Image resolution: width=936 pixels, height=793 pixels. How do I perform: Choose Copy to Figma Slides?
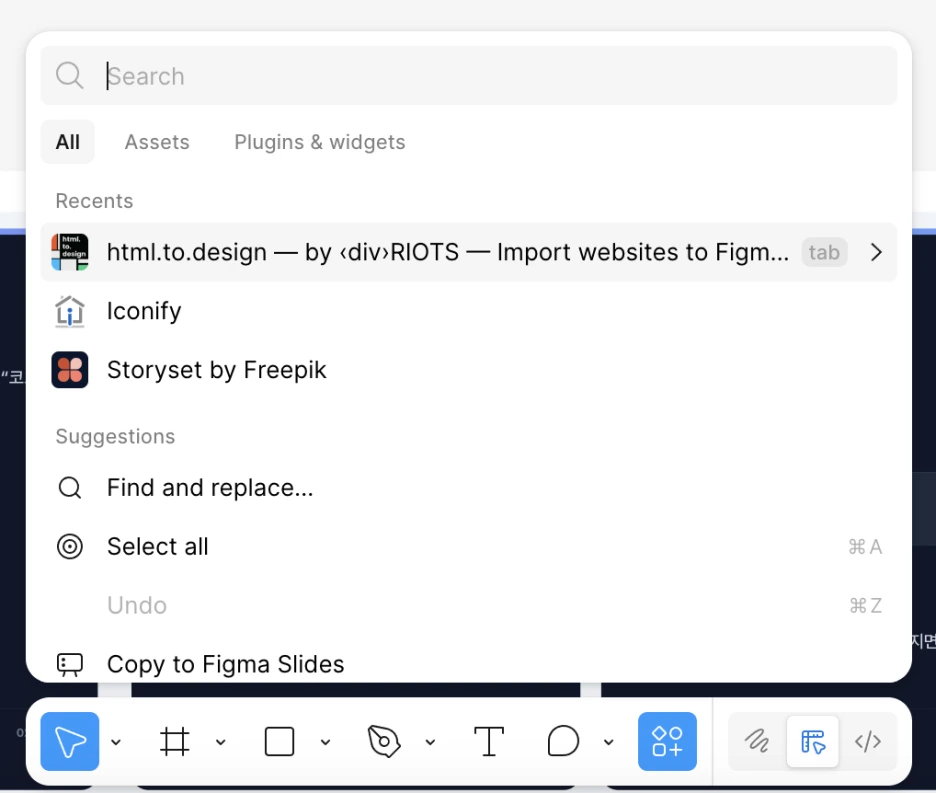(x=469, y=664)
